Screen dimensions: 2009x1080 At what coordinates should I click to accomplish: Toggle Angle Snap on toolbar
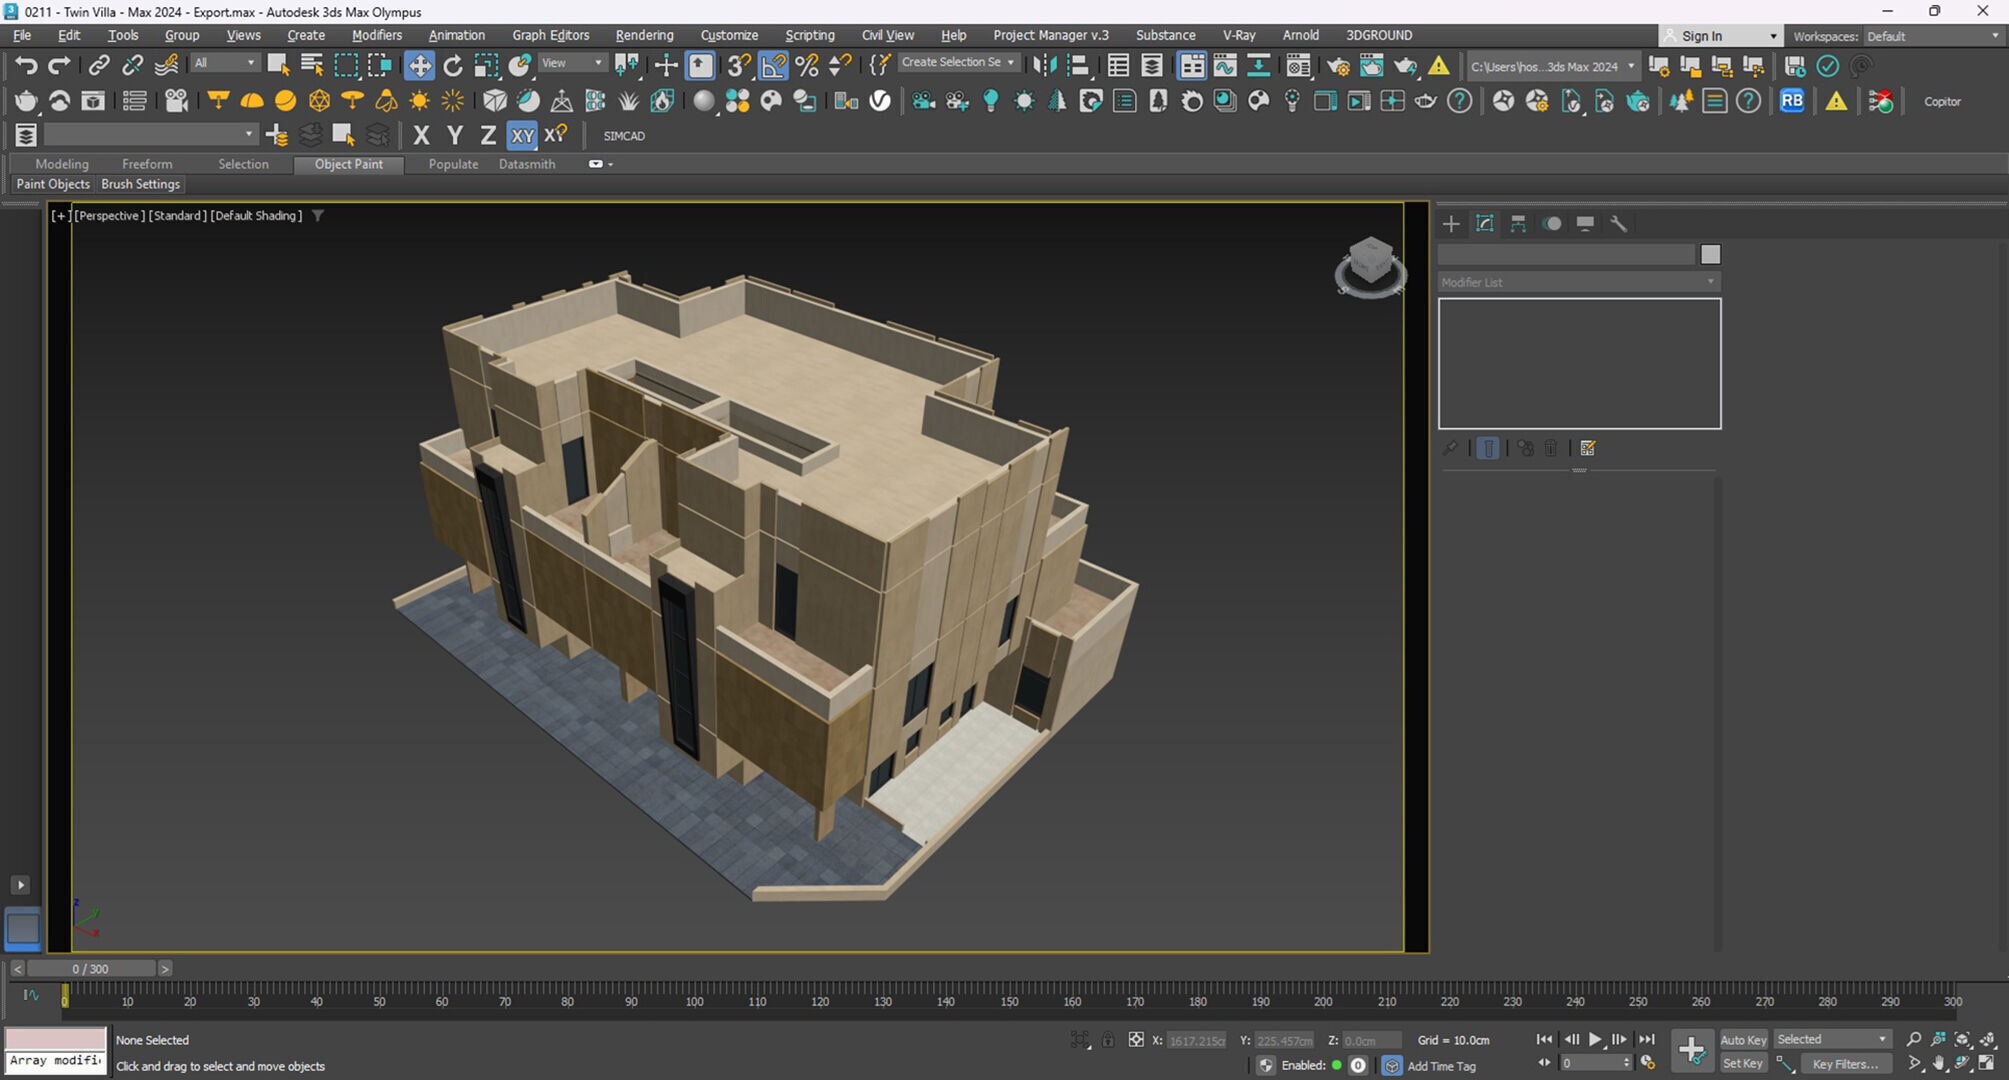[x=773, y=66]
